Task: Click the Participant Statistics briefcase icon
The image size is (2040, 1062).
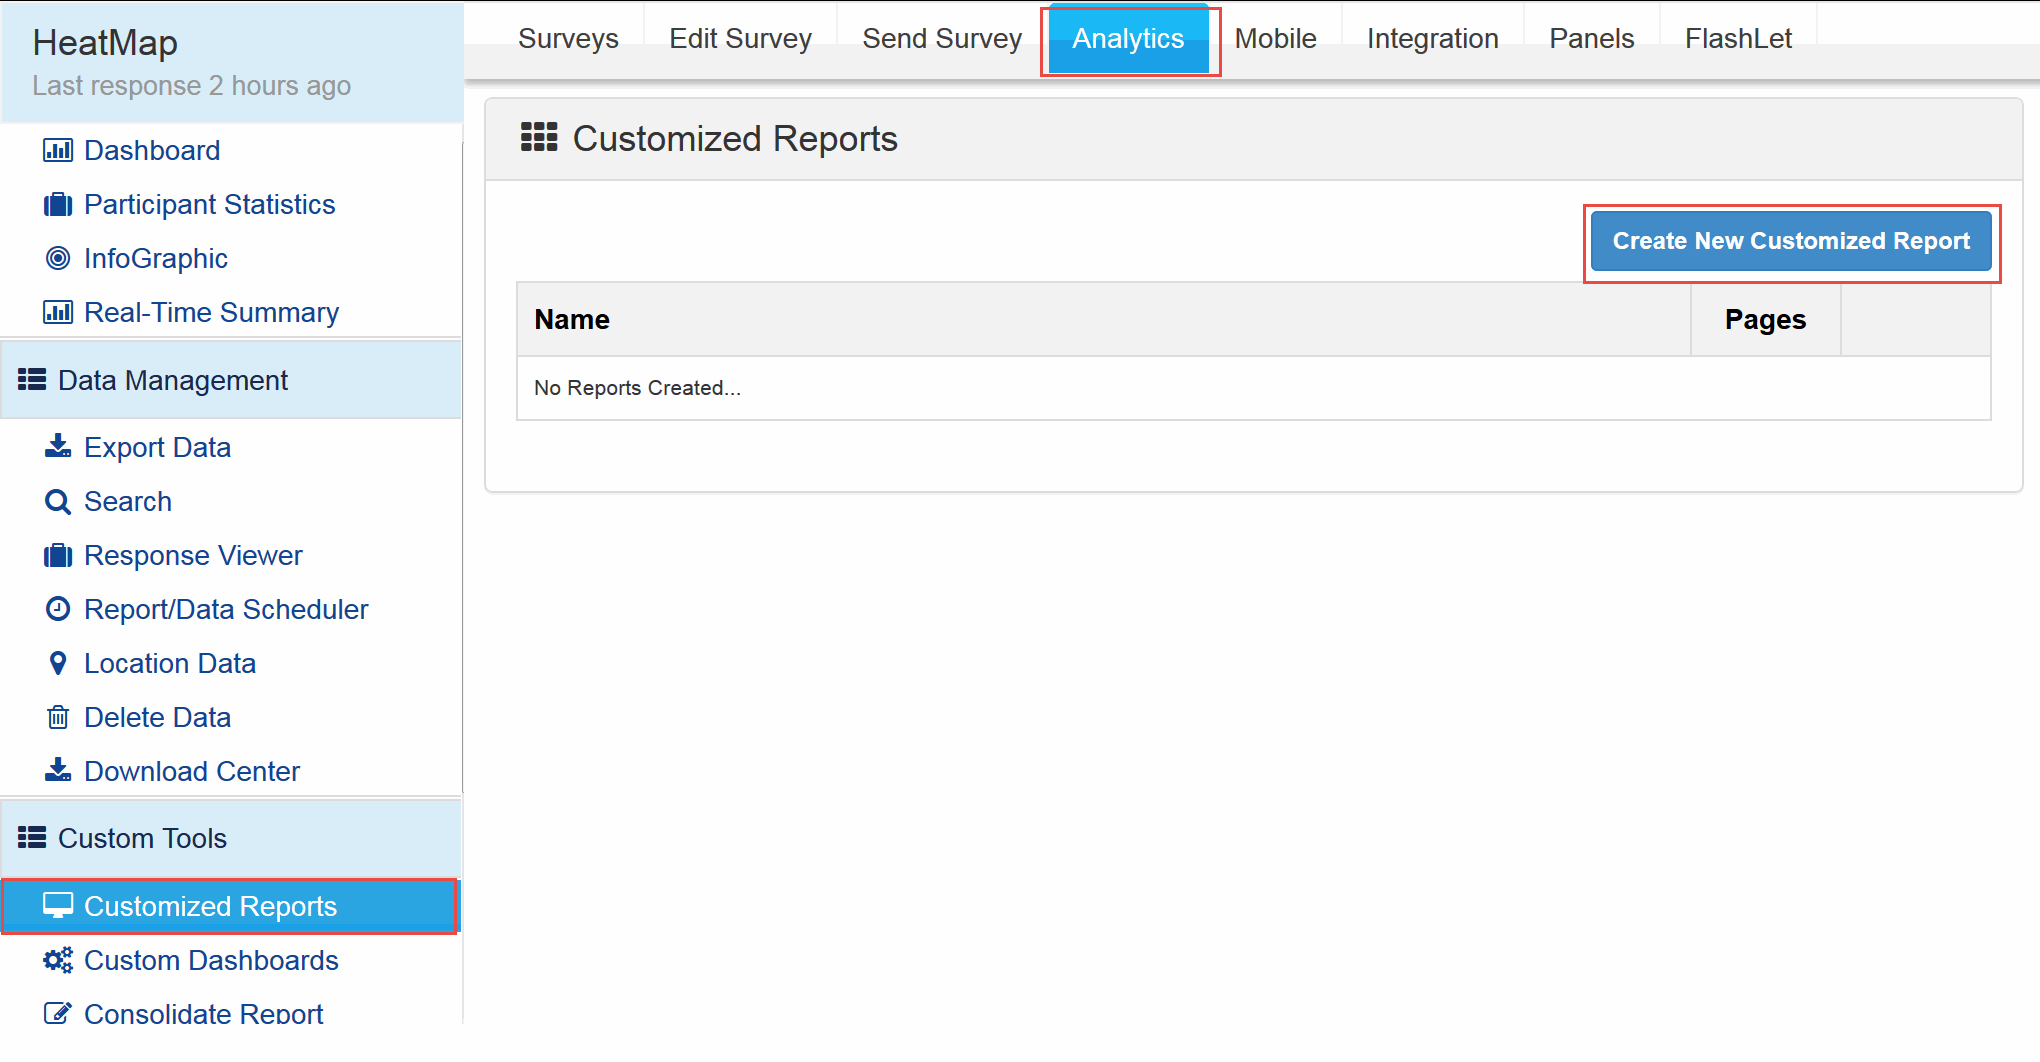Action: (x=59, y=204)
